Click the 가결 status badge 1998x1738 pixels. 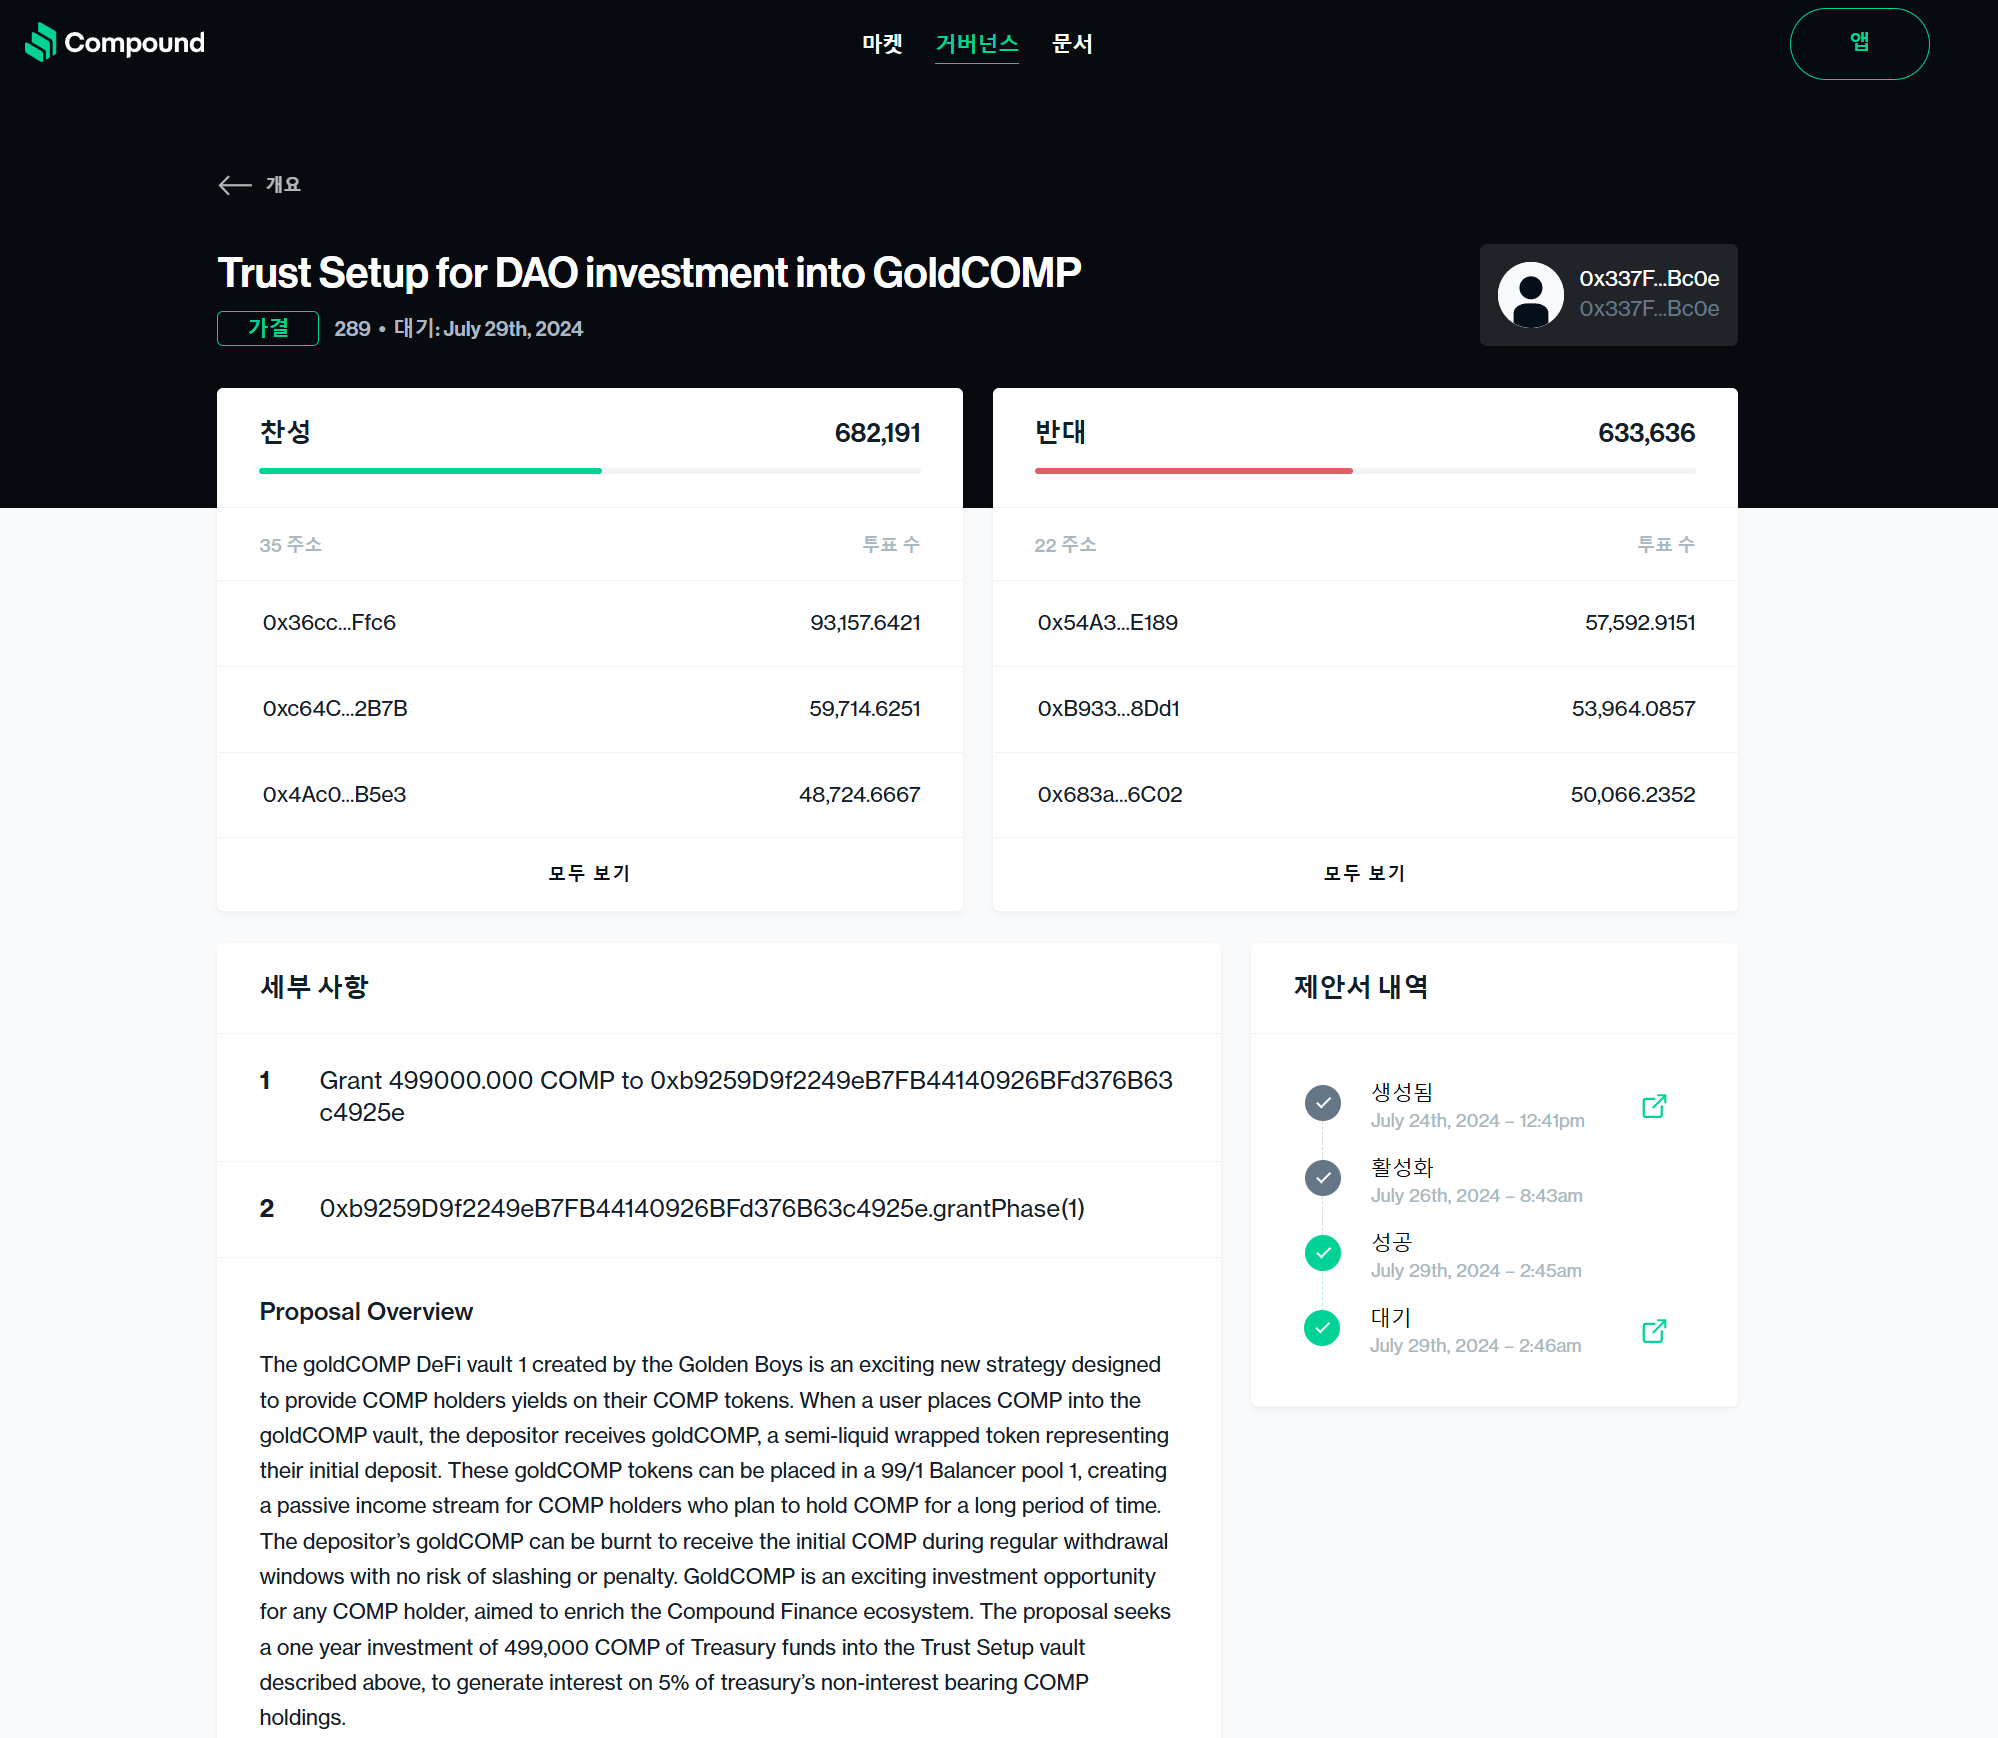(x=268, y=328)
